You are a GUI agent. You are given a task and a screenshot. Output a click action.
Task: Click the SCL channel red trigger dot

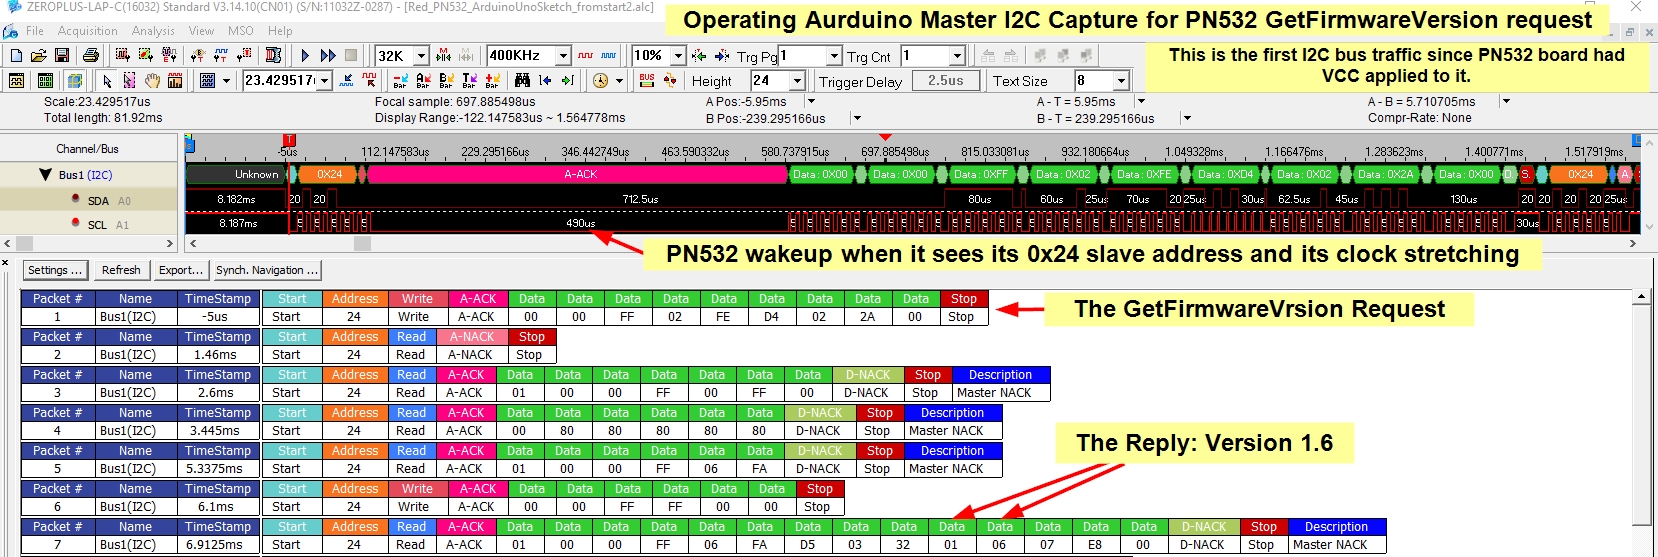[75, 222]
